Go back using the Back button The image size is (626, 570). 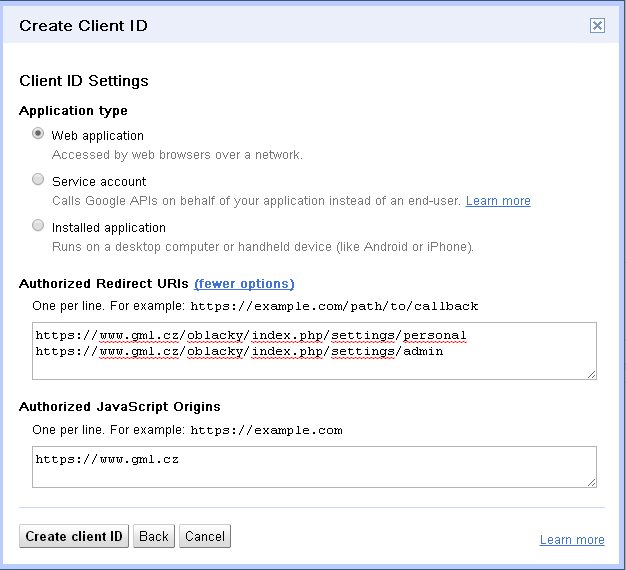click(x=153, y=536)
